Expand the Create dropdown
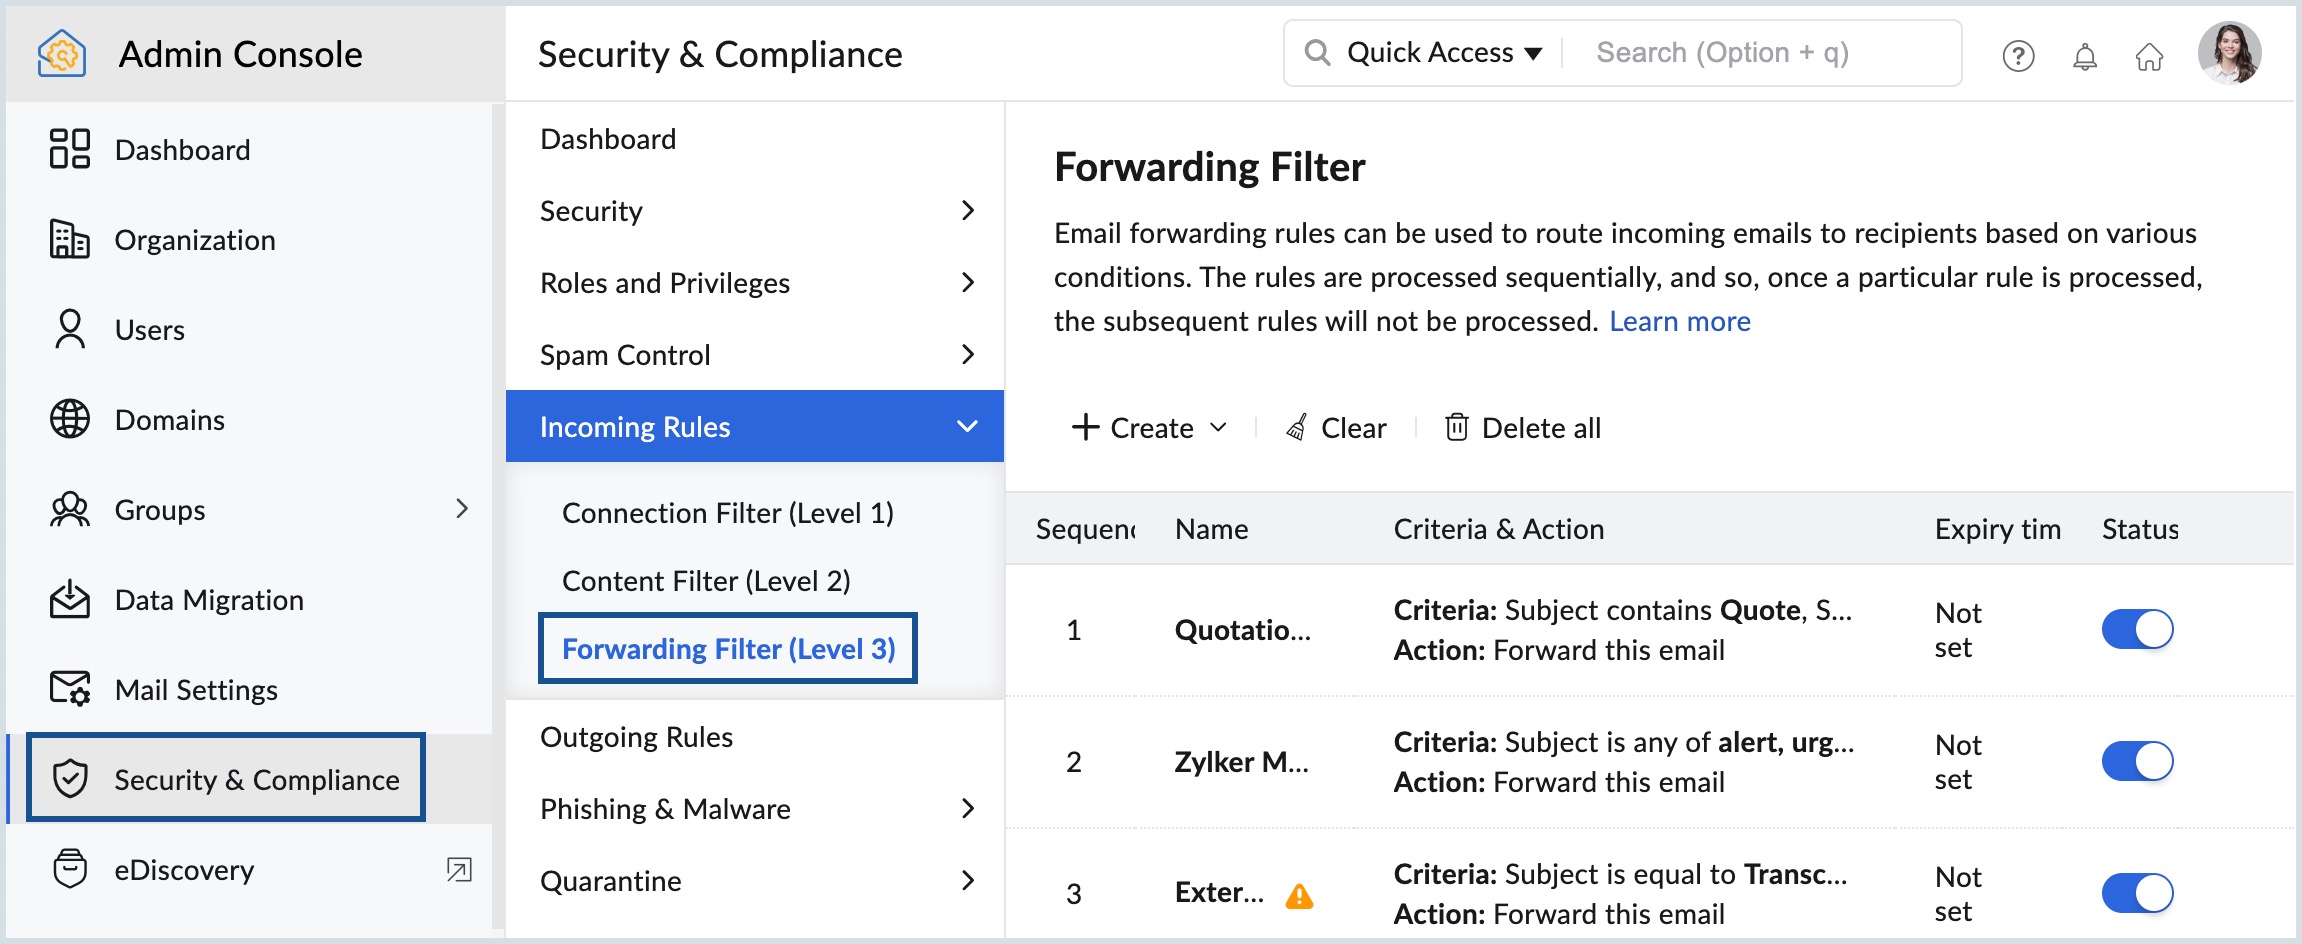This screenshot has height=944, width=2302. click(1220, 427)
